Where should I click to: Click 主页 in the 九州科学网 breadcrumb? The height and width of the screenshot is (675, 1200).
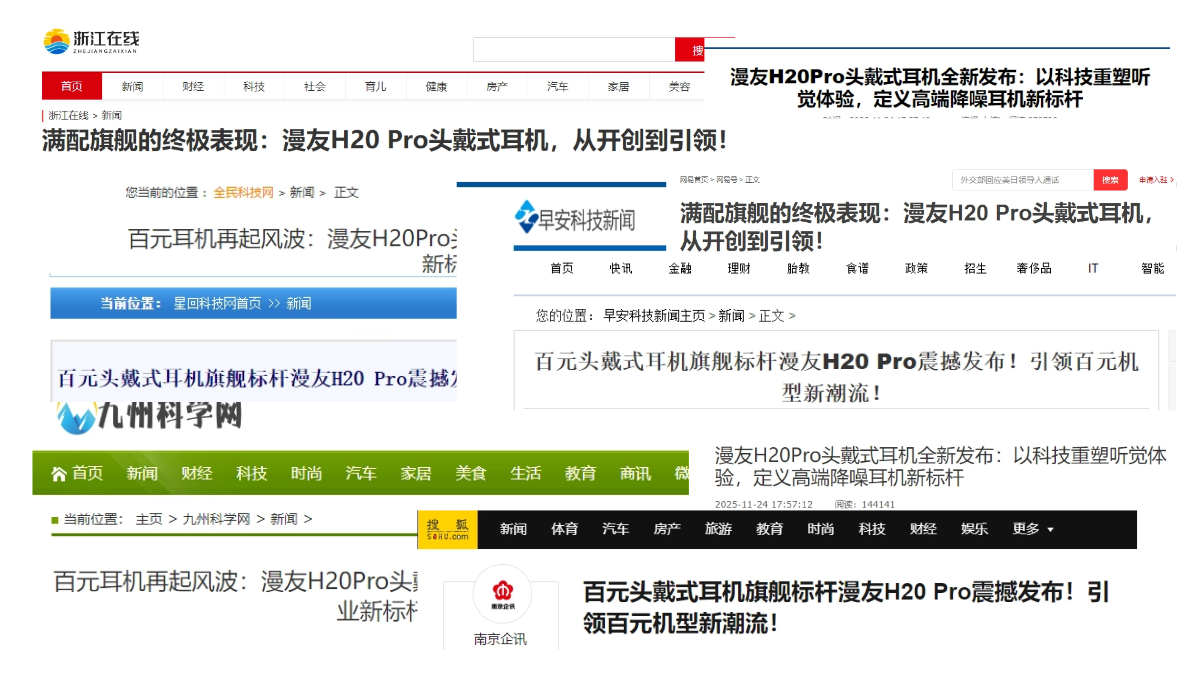point(149,519)
